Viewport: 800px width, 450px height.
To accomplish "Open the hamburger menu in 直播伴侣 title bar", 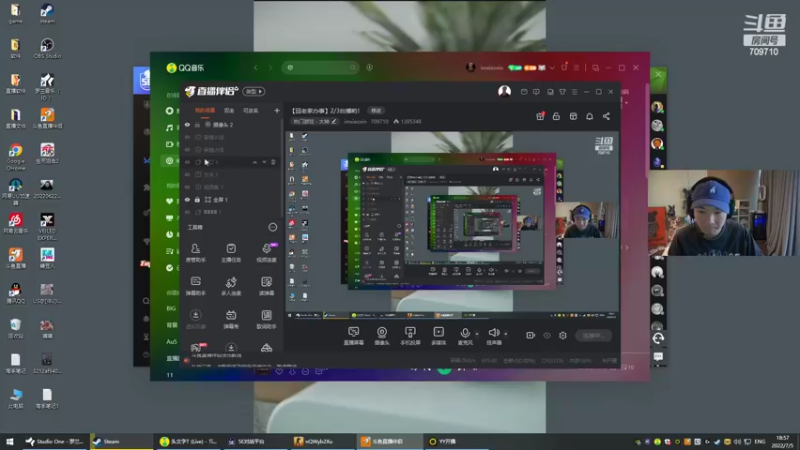I will click(x=574, y=92).
